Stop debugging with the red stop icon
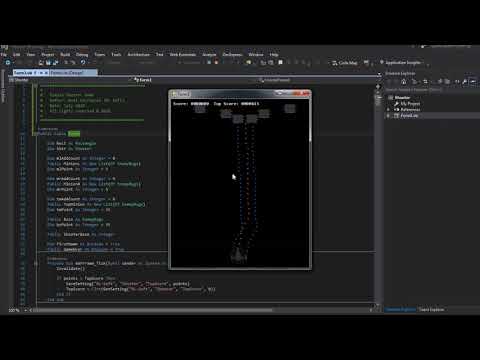Image resolution: width=480 pixels, height=360 pixels. (x=216, y=62)
